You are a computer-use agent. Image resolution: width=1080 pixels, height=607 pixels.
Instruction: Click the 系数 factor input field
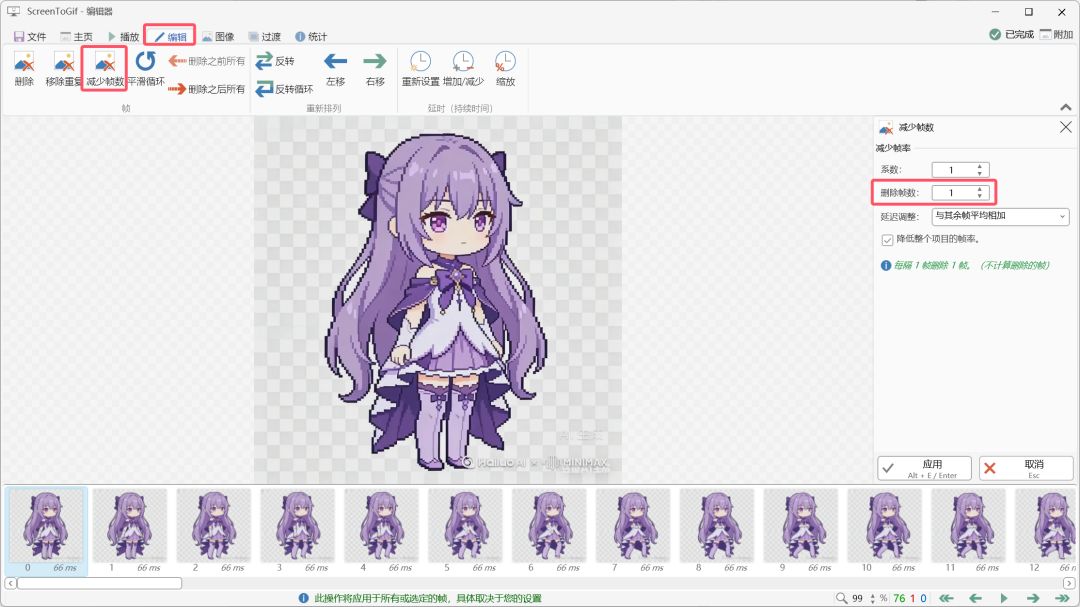pyautogui.click(x=960, y=169)
